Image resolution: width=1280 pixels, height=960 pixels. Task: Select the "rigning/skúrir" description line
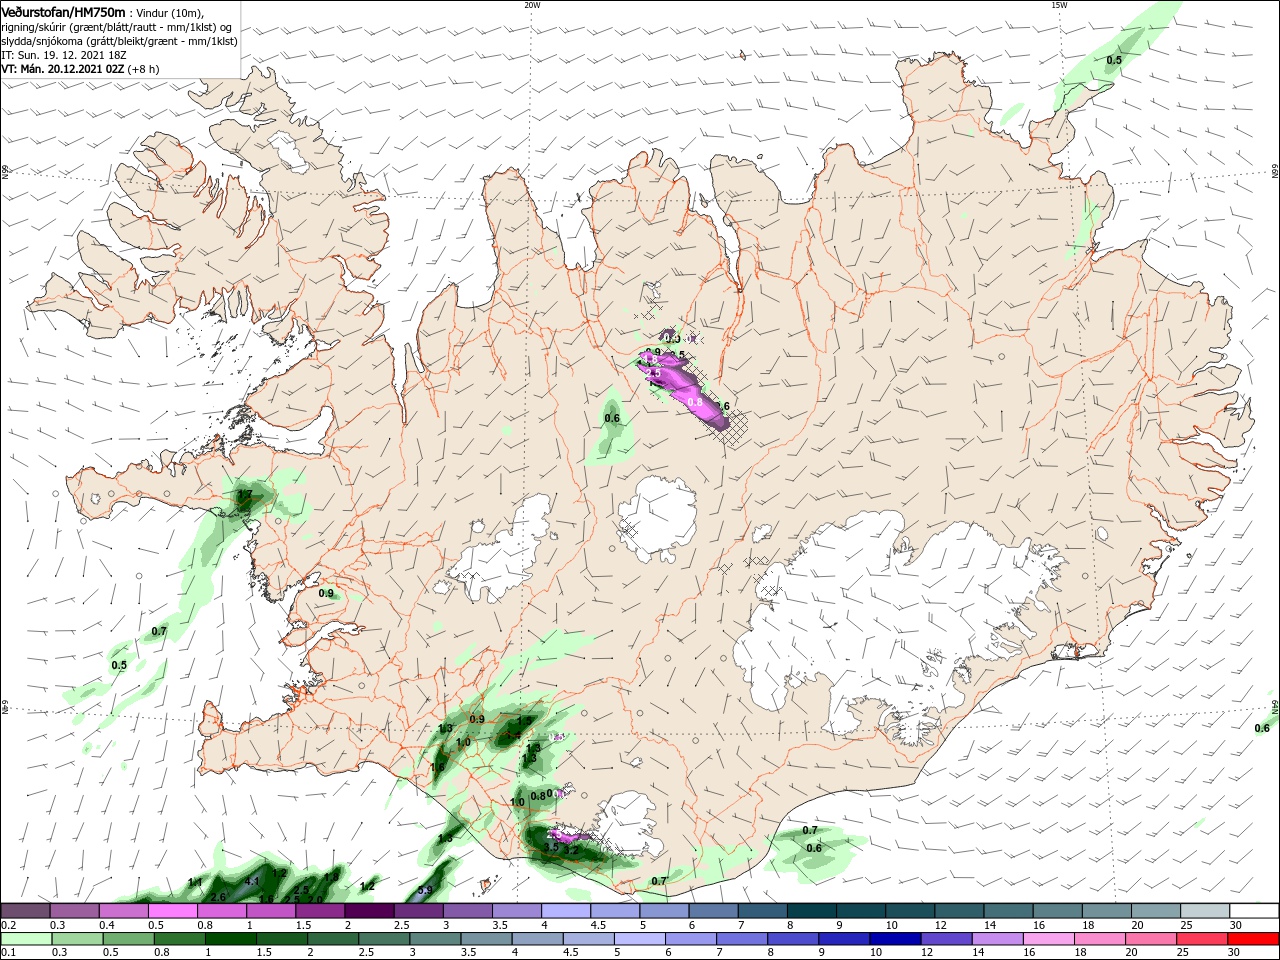click(x=116, y=27)
